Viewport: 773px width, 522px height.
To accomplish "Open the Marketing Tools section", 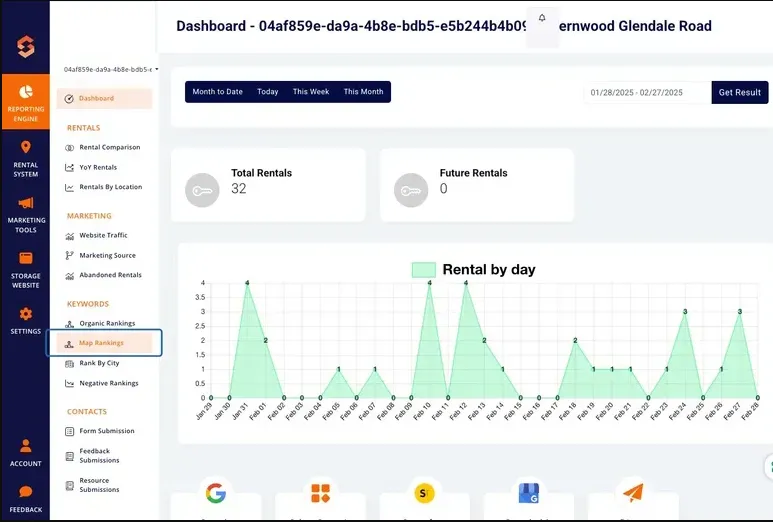I will [26, 215].
